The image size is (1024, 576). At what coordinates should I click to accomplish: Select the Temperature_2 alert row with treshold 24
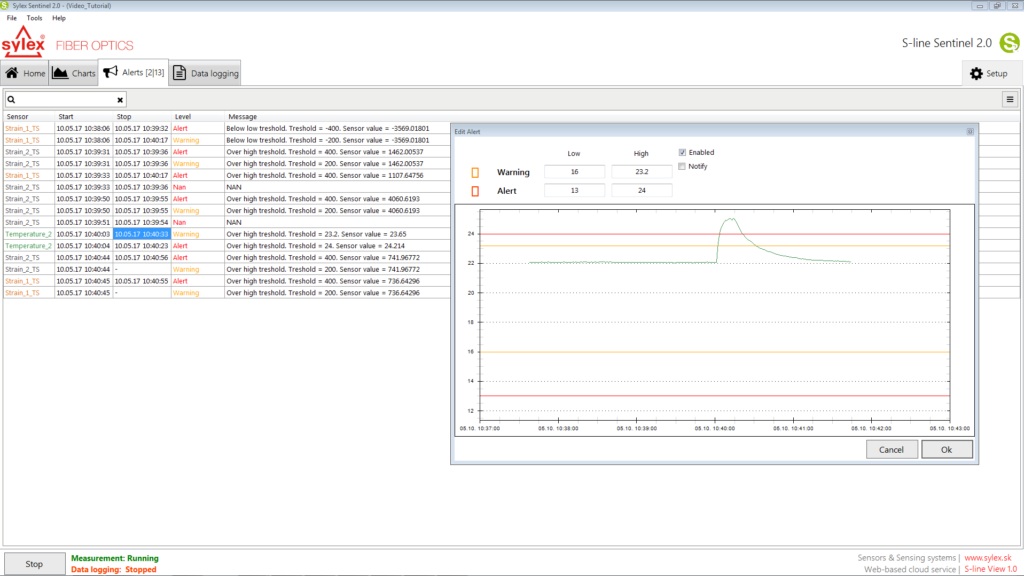tap(226, 246)
